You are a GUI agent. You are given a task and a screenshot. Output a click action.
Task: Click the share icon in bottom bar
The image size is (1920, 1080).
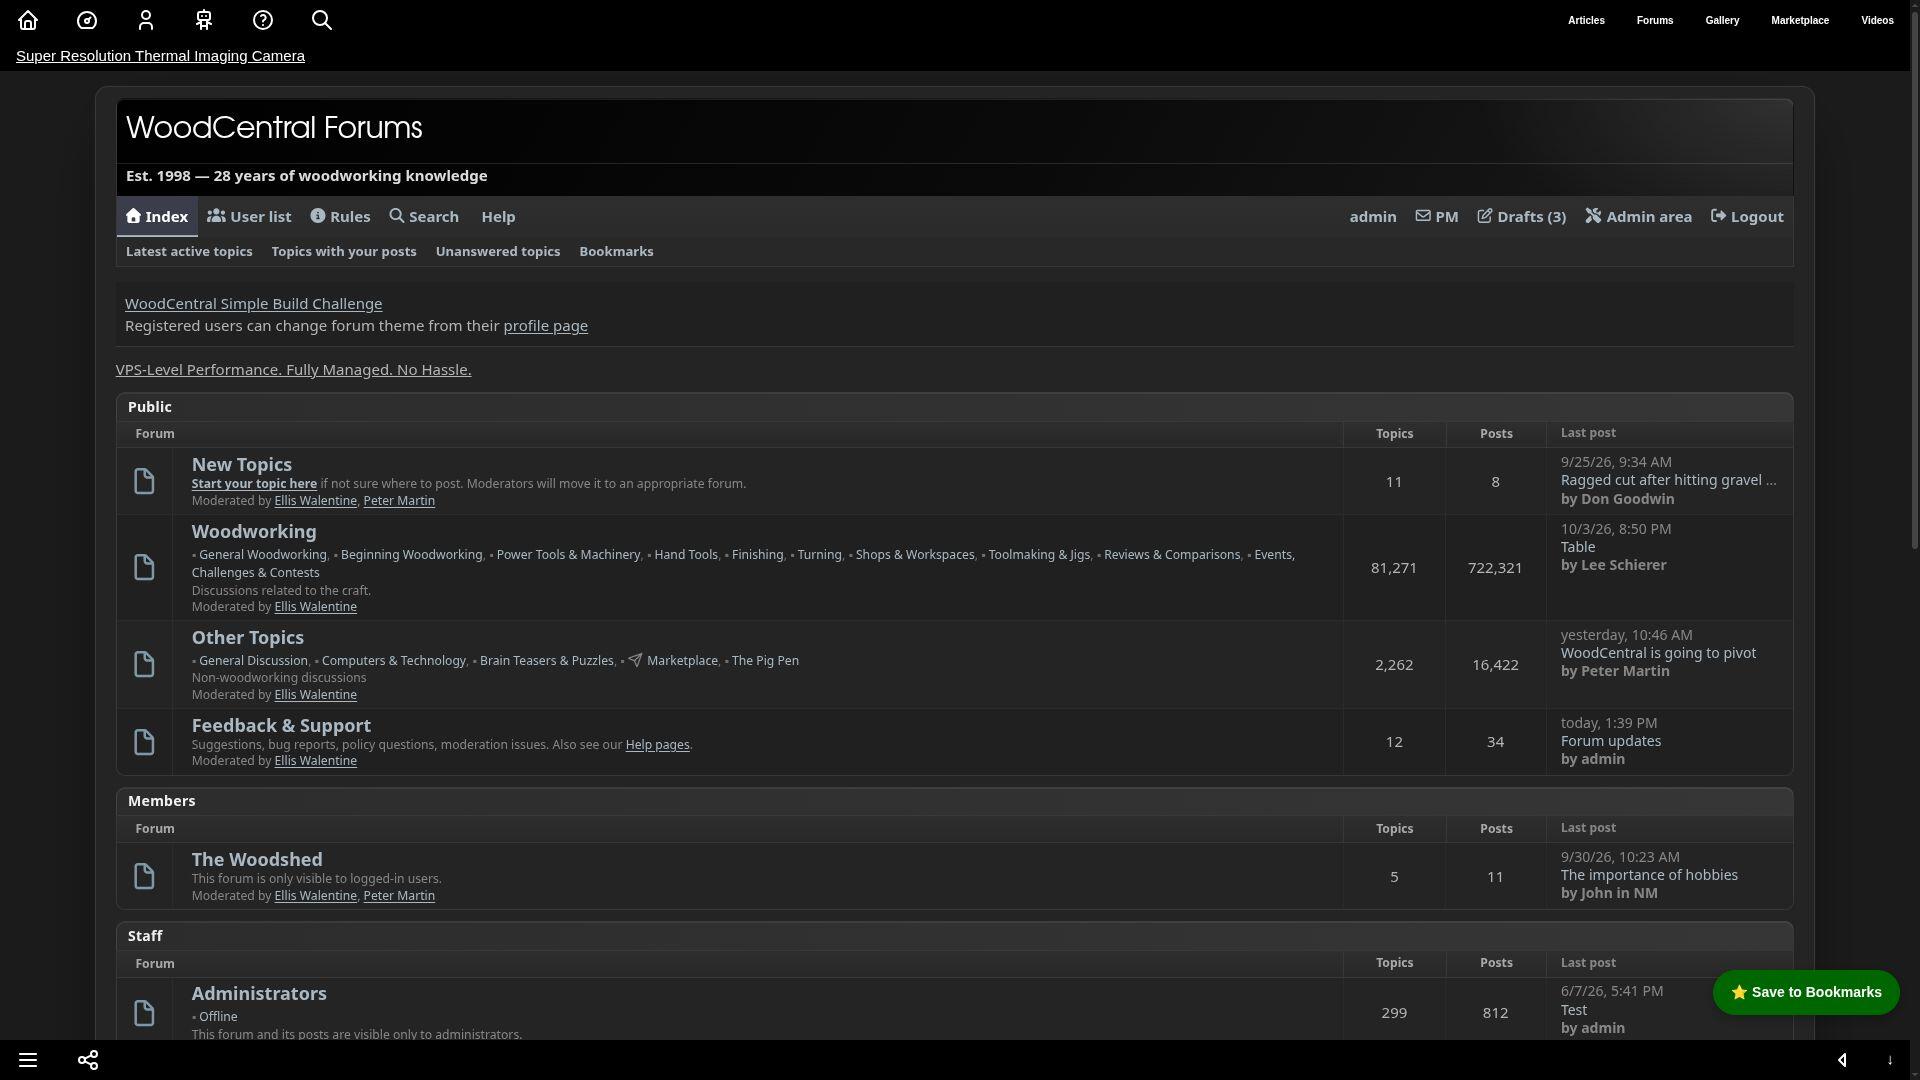(88, 1060)
